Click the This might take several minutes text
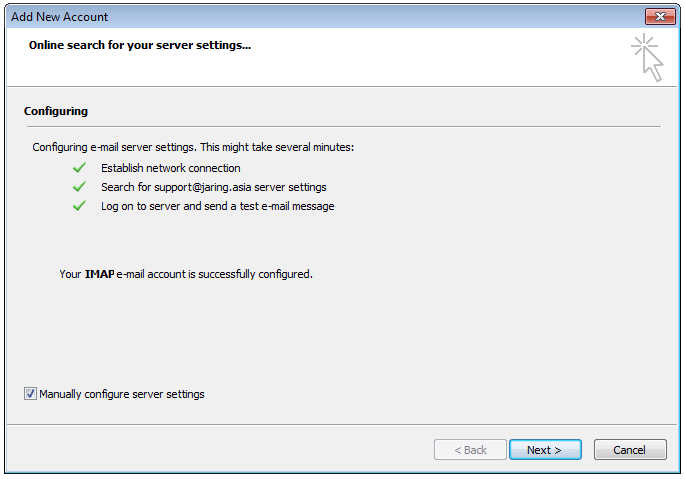This screenshot has width=685, height=479. (277, 147)
